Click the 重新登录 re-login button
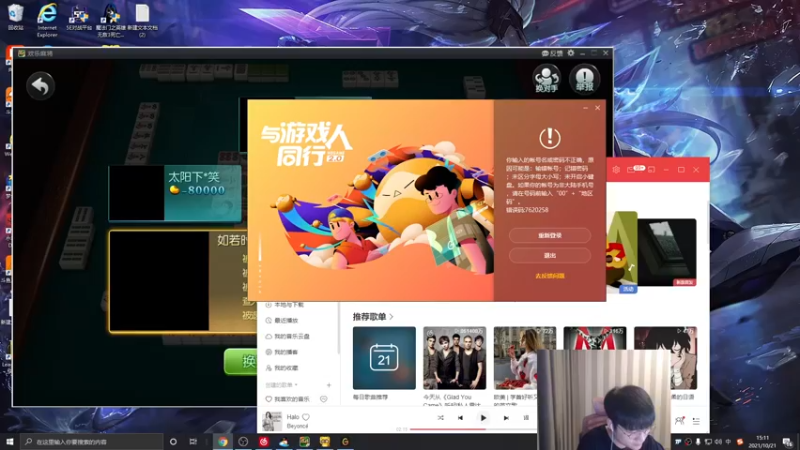This screenshot has width=800, height=450. click(x=549, y=235)
